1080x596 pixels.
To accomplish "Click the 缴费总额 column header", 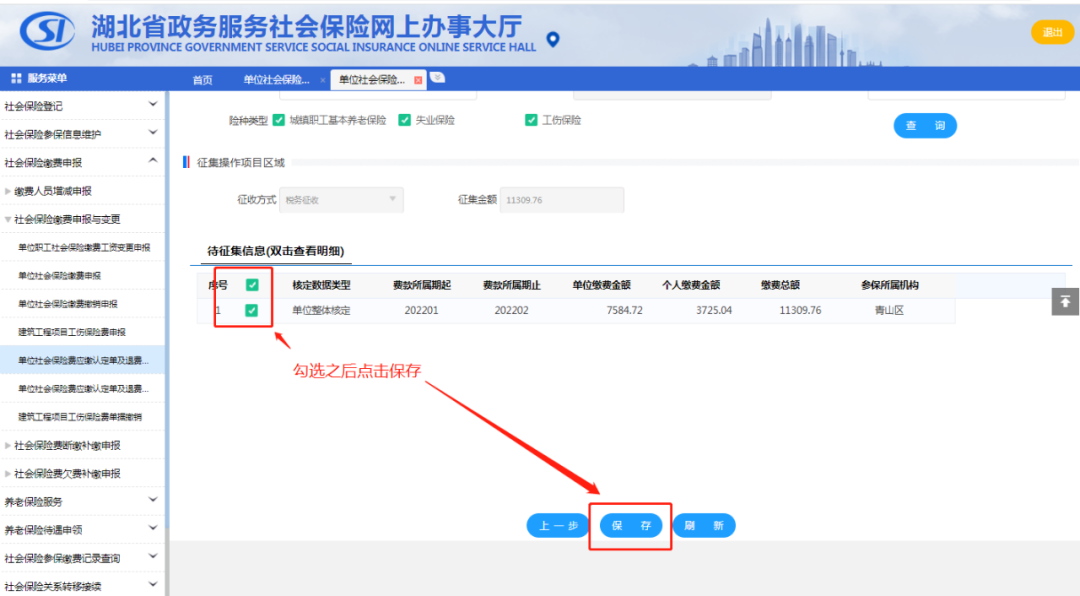I will [x=780, y=285].
